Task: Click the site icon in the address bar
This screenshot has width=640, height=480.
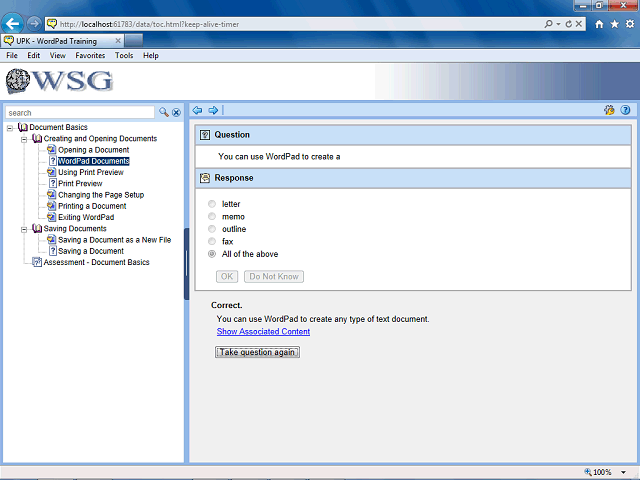Action: tap(51, 24)
